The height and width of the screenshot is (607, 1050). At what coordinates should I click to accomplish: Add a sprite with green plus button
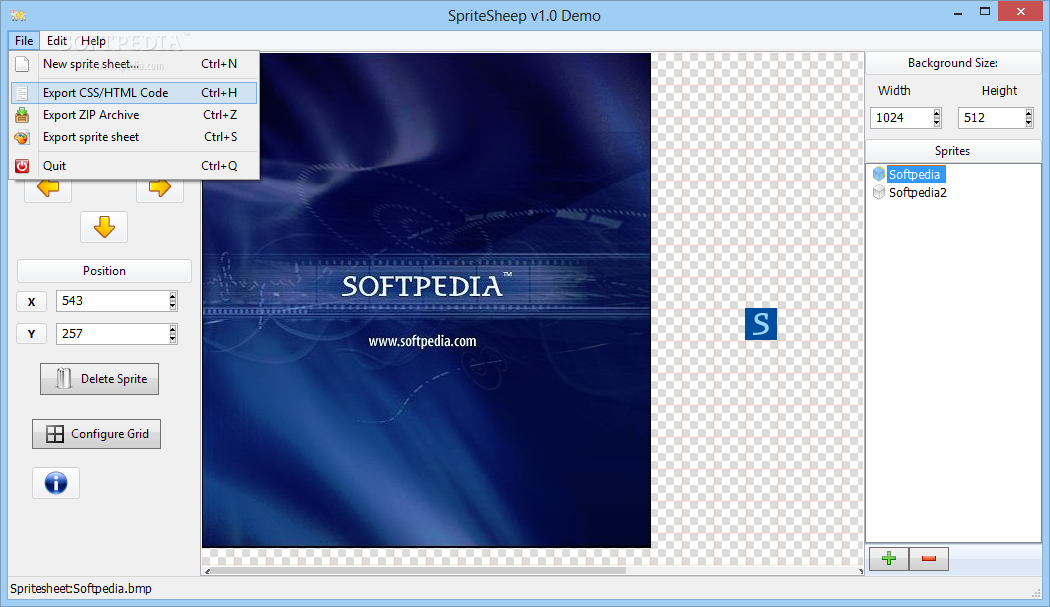889,558
